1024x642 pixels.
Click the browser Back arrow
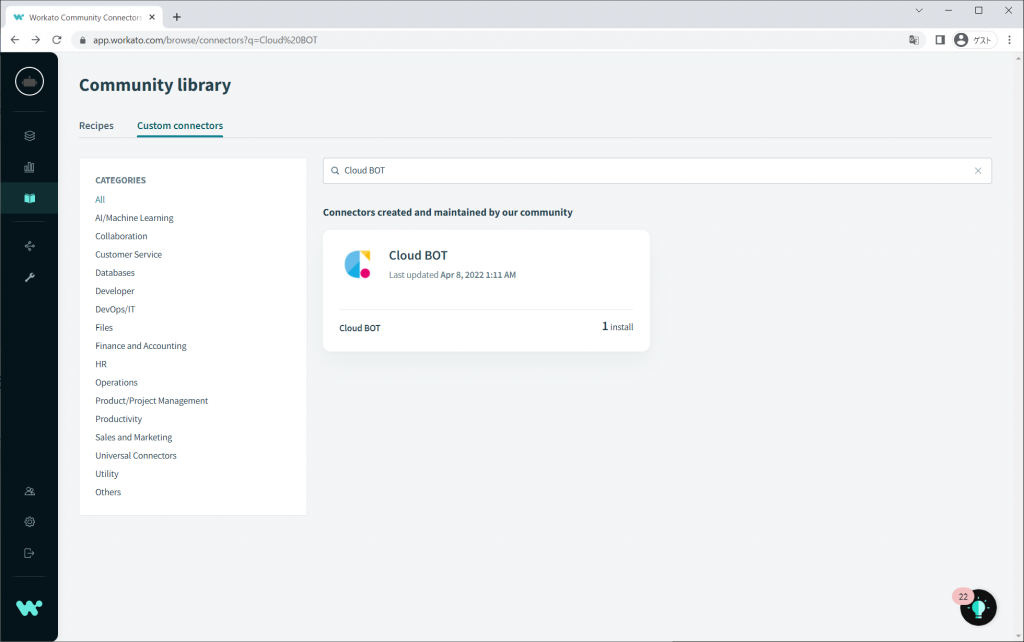tap(15, 40)
